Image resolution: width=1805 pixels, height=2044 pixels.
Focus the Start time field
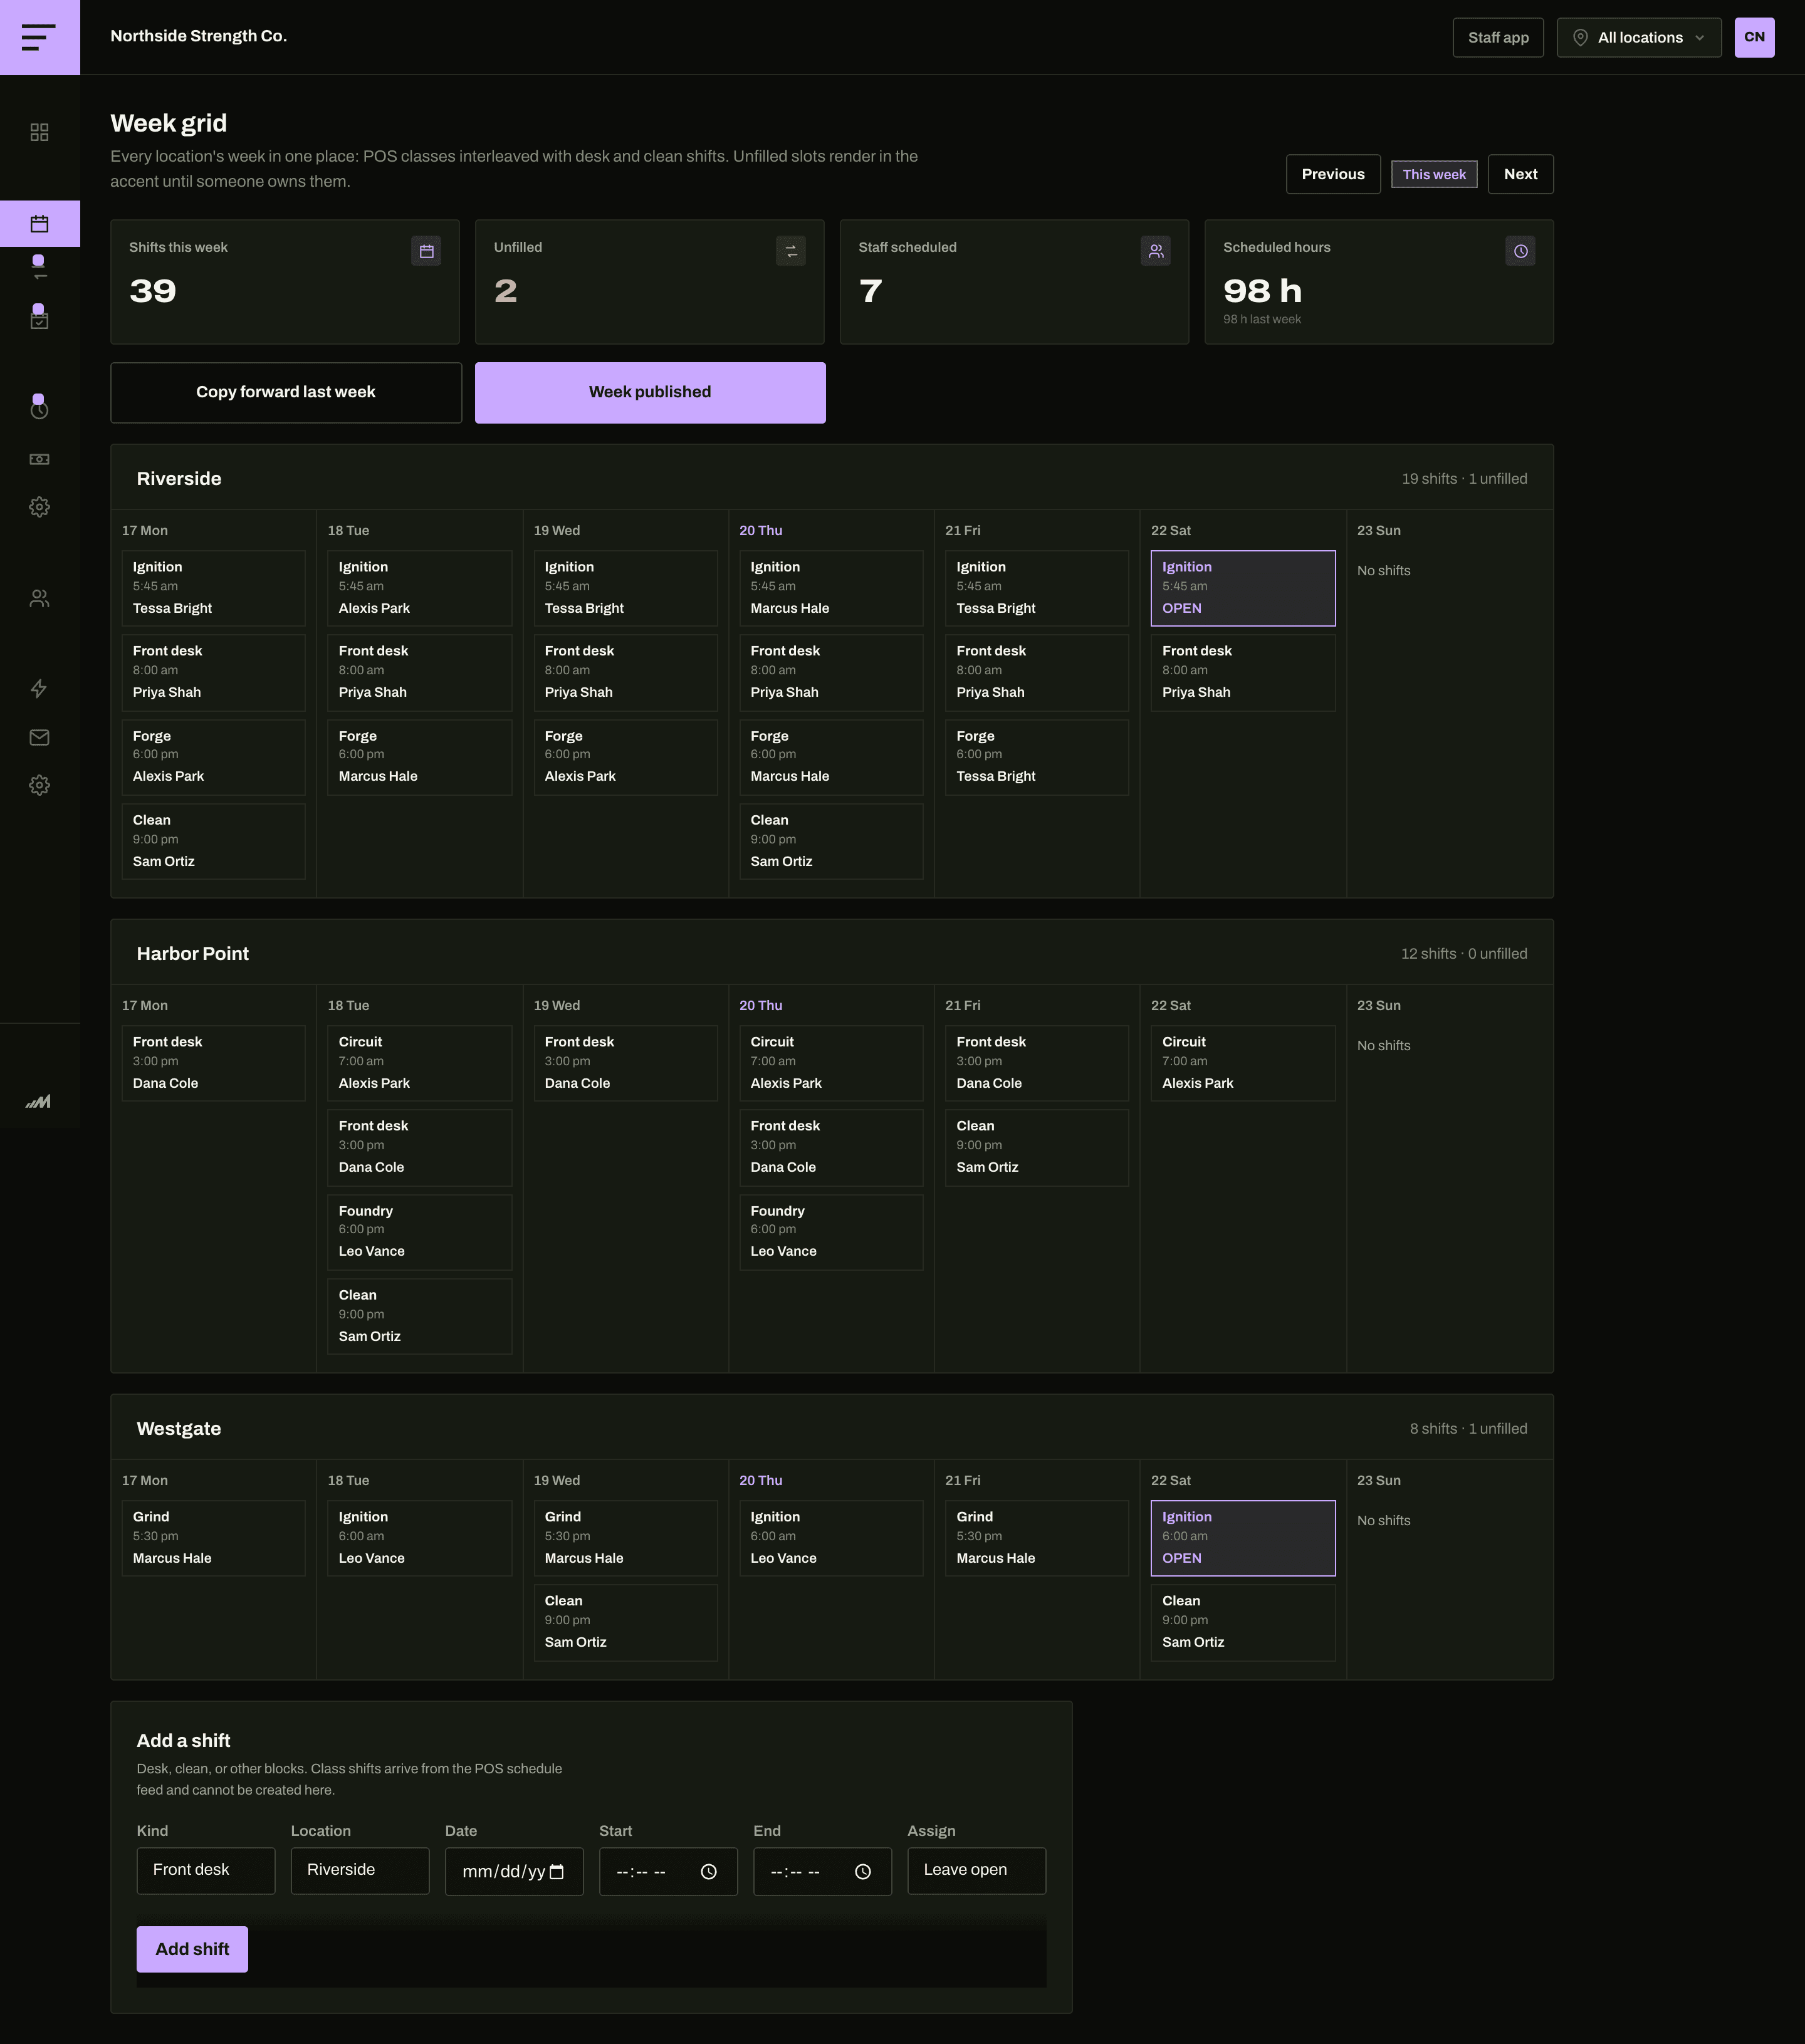click(668, 1872)
